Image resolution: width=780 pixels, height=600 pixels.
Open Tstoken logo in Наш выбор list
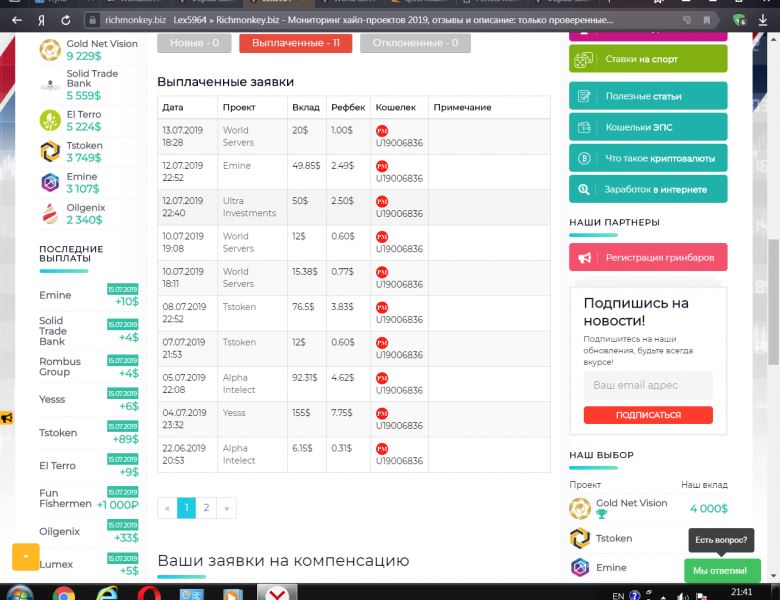click(x=580, y=538)
